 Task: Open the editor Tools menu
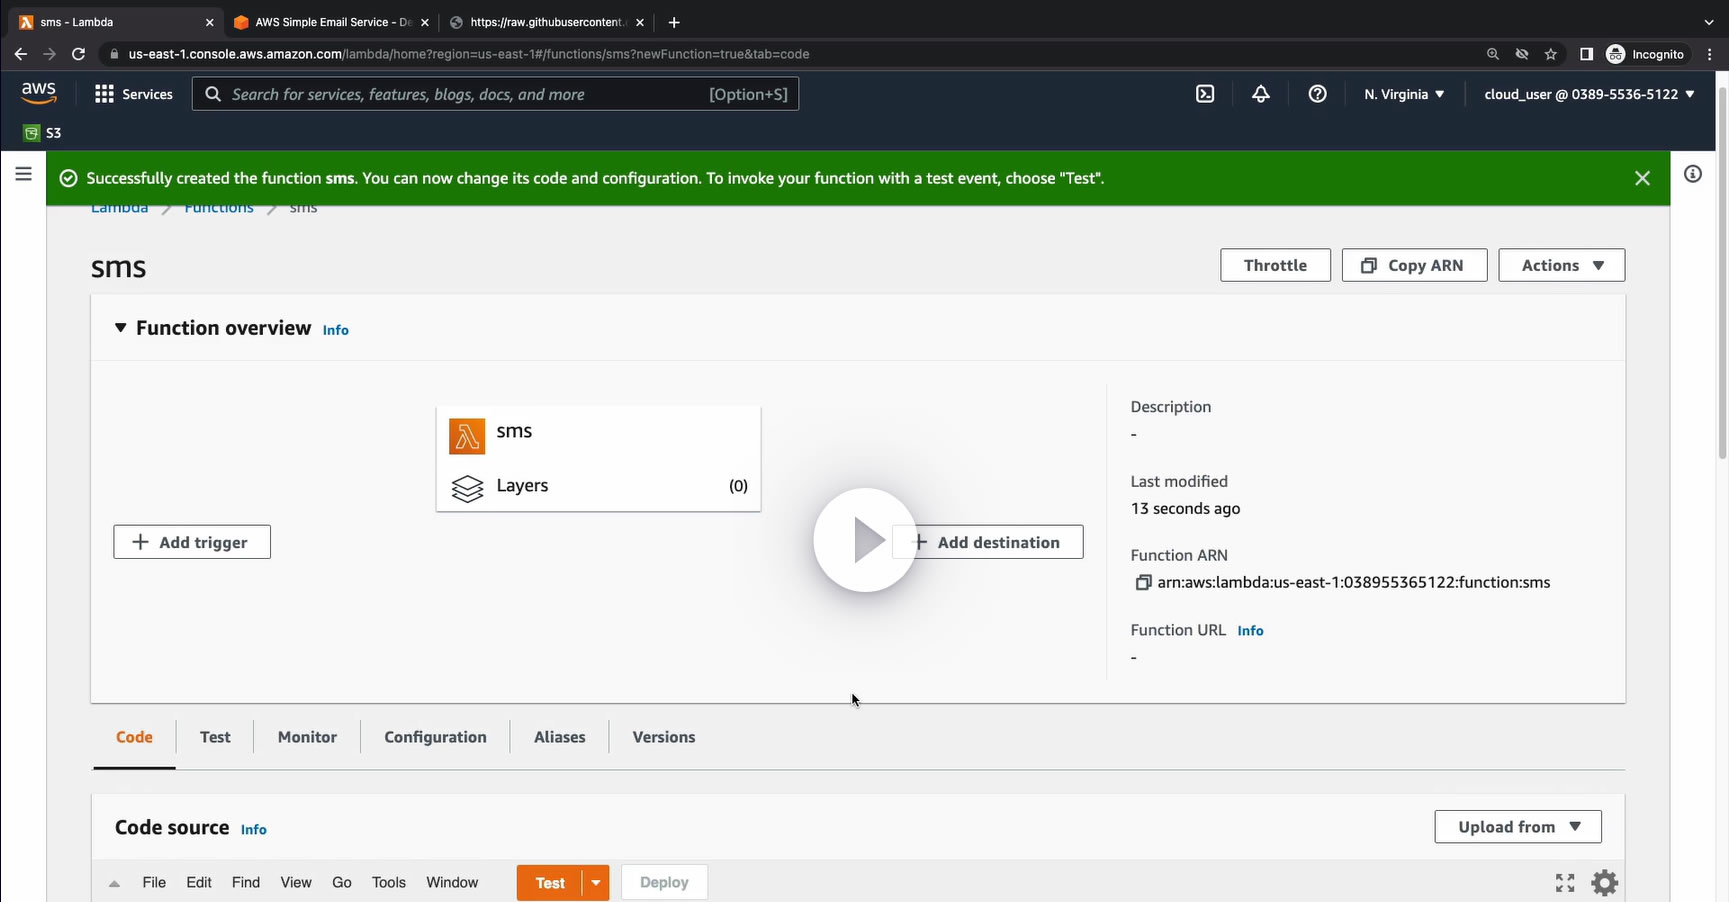pyautogui.click(x=389, y=883)
